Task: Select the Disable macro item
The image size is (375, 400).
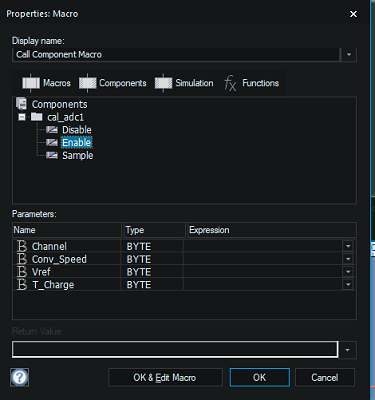Action: (77, 130)
